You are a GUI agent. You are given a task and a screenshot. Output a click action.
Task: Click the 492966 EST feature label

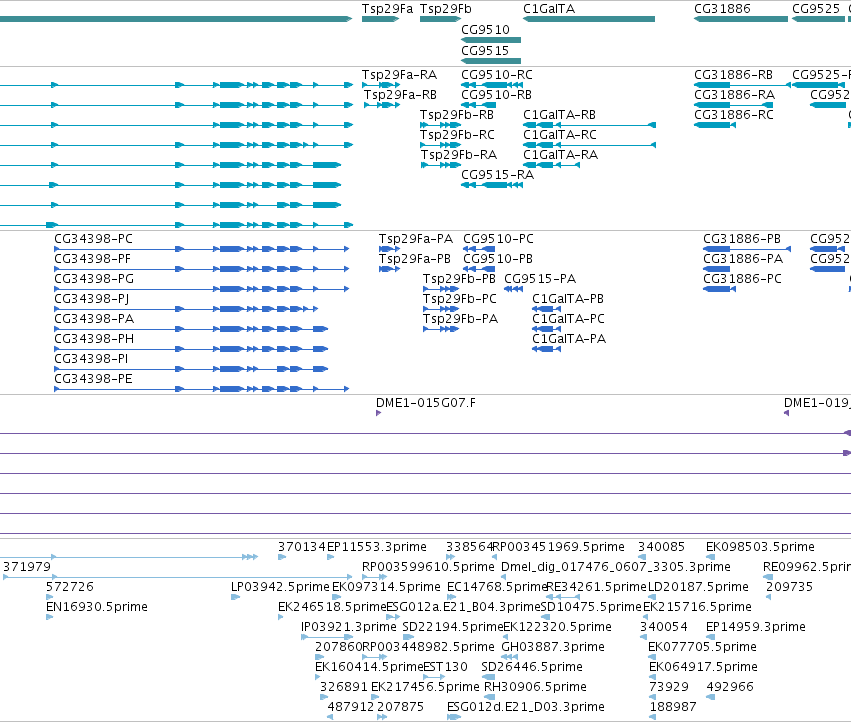tap(730, 687)
